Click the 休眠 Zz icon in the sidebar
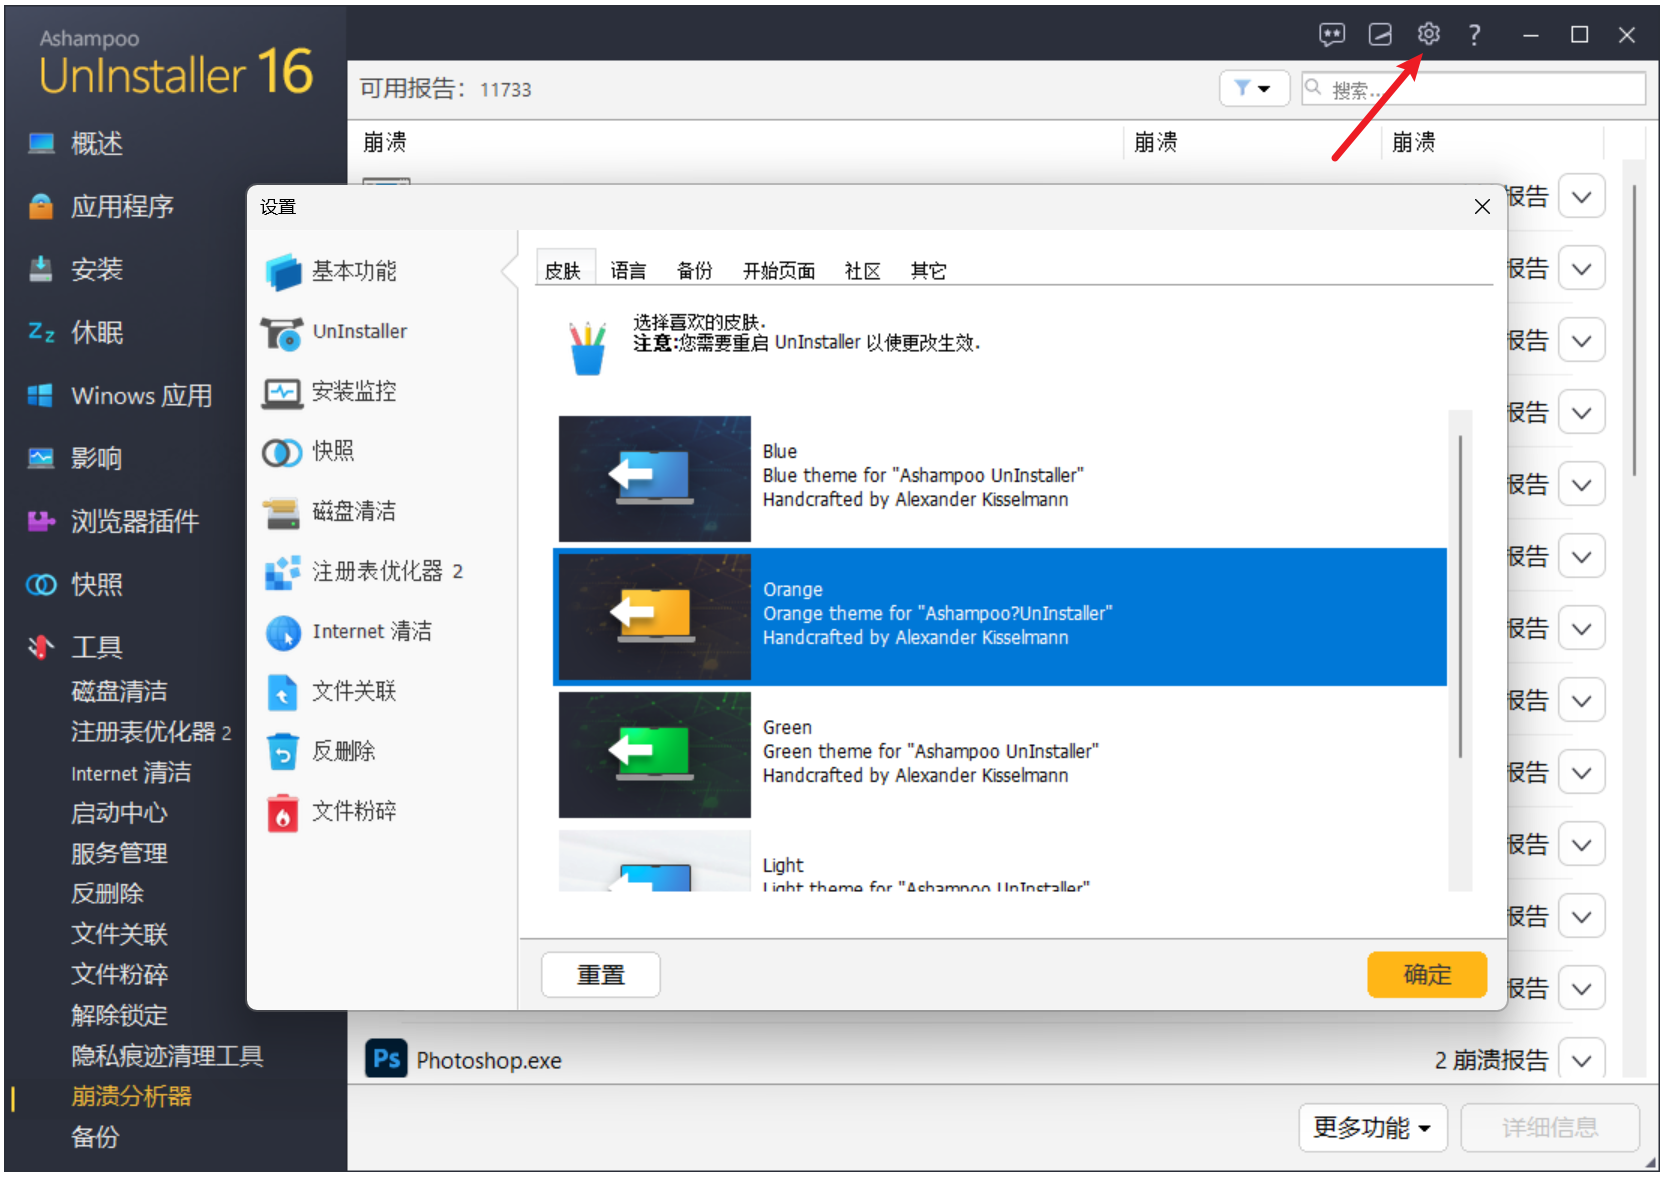The height and width of the screenshot is (1177, 1665). point(41,332)
